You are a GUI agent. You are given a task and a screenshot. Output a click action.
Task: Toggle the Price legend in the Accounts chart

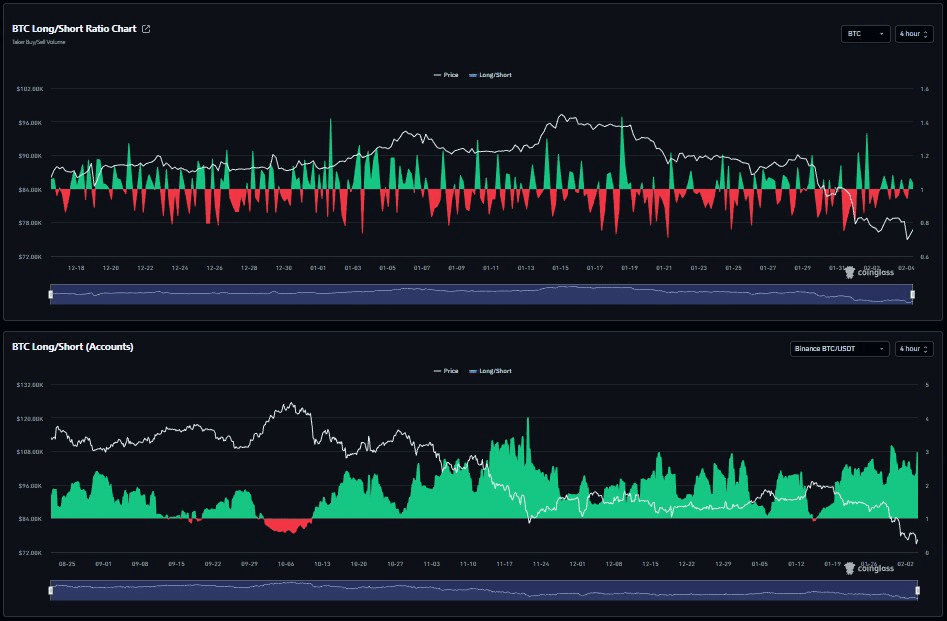446,371
